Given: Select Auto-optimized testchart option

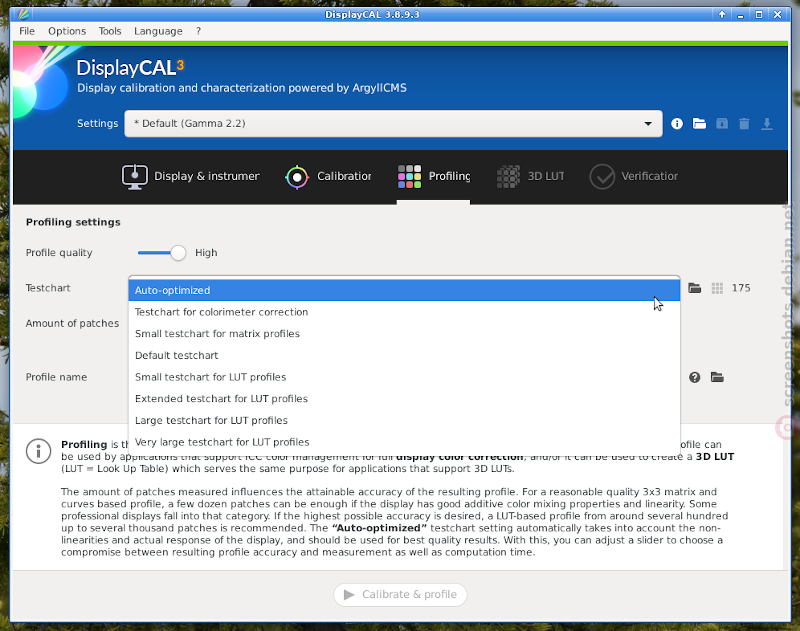Looking at the screenshot, I should tap(404, 290).
